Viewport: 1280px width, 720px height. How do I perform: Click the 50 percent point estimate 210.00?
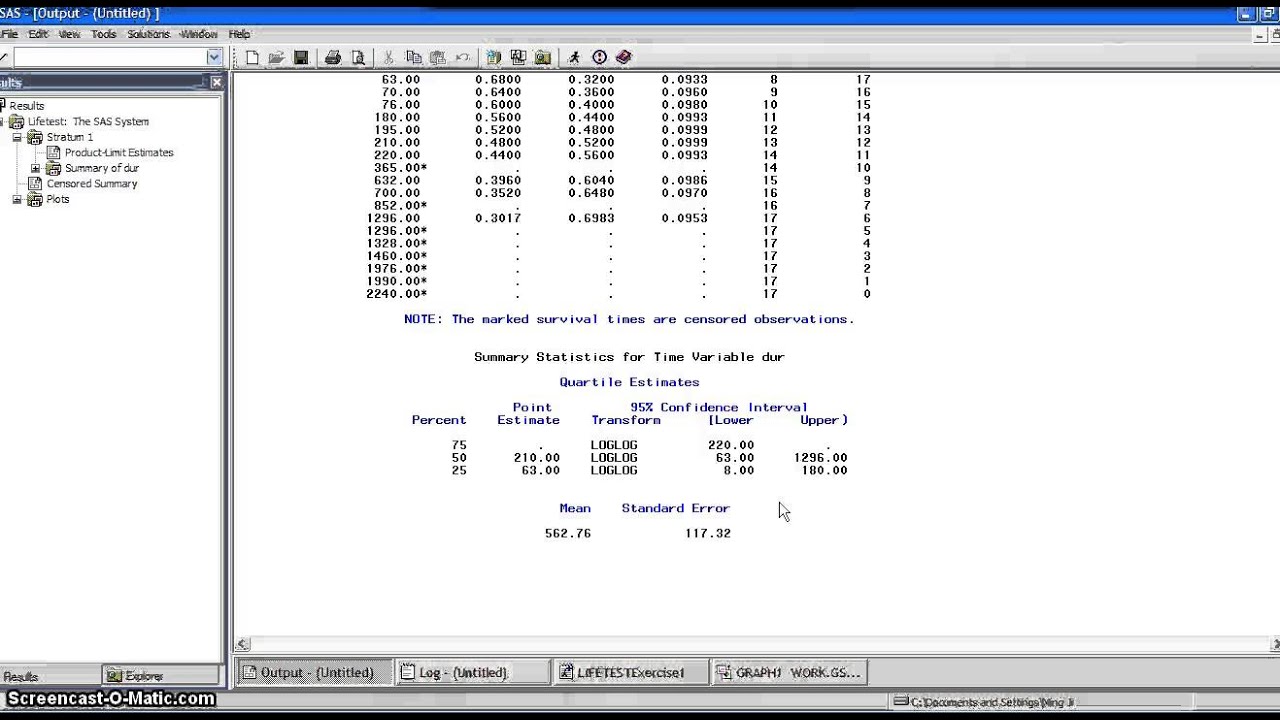[x=537, y=457]
